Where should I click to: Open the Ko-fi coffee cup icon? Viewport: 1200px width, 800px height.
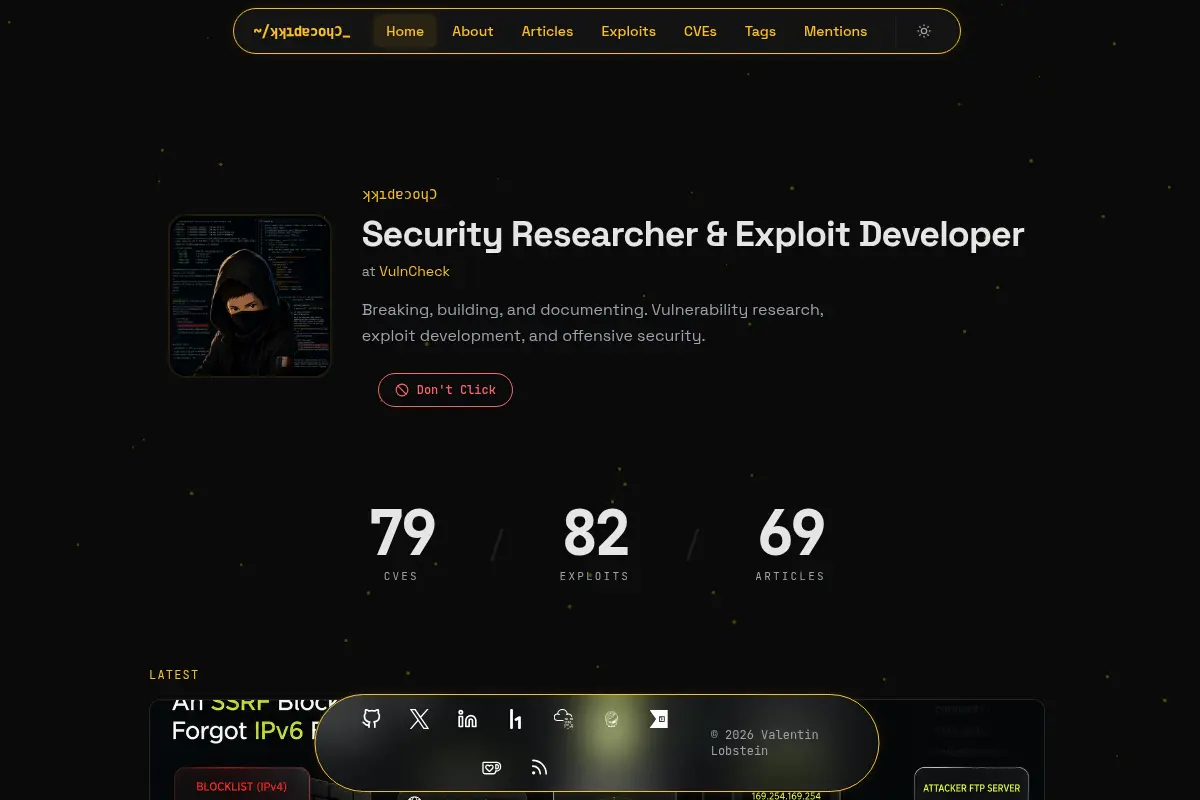(x=491, y=767)
